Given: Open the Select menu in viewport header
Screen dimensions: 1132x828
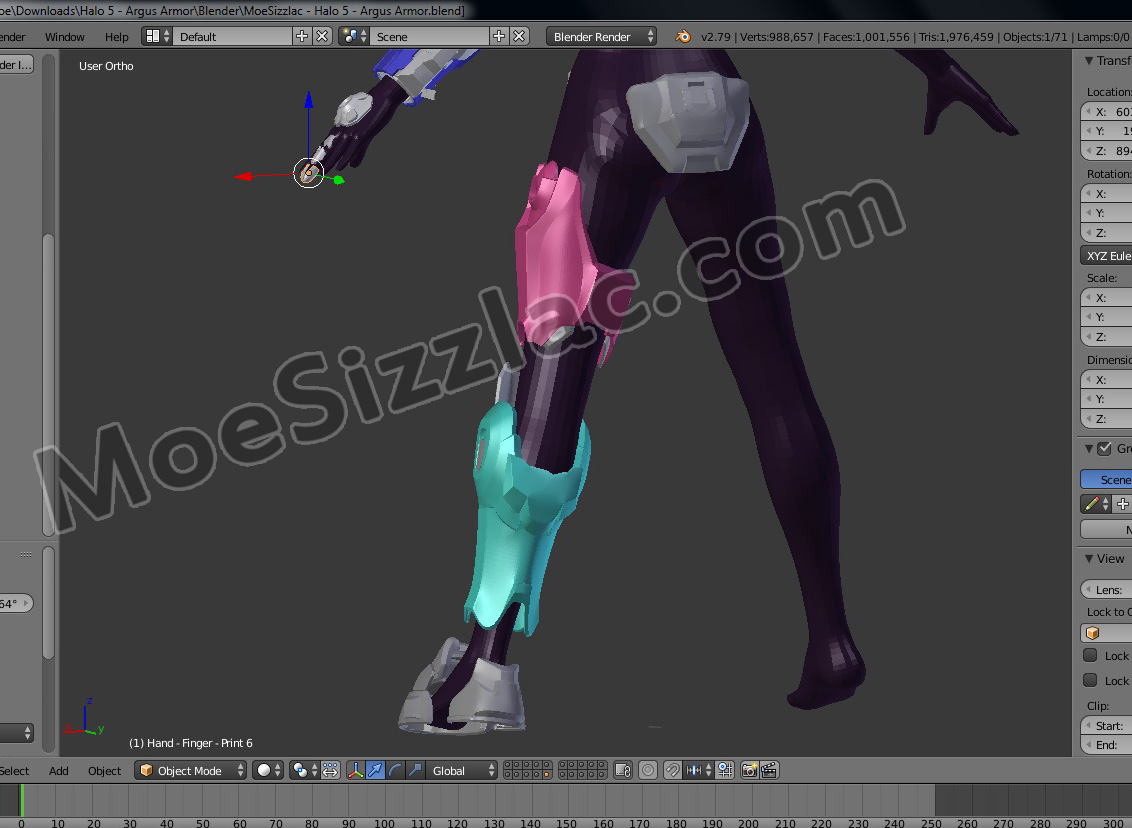Looking at the screenshot, I should coord(14,771).
